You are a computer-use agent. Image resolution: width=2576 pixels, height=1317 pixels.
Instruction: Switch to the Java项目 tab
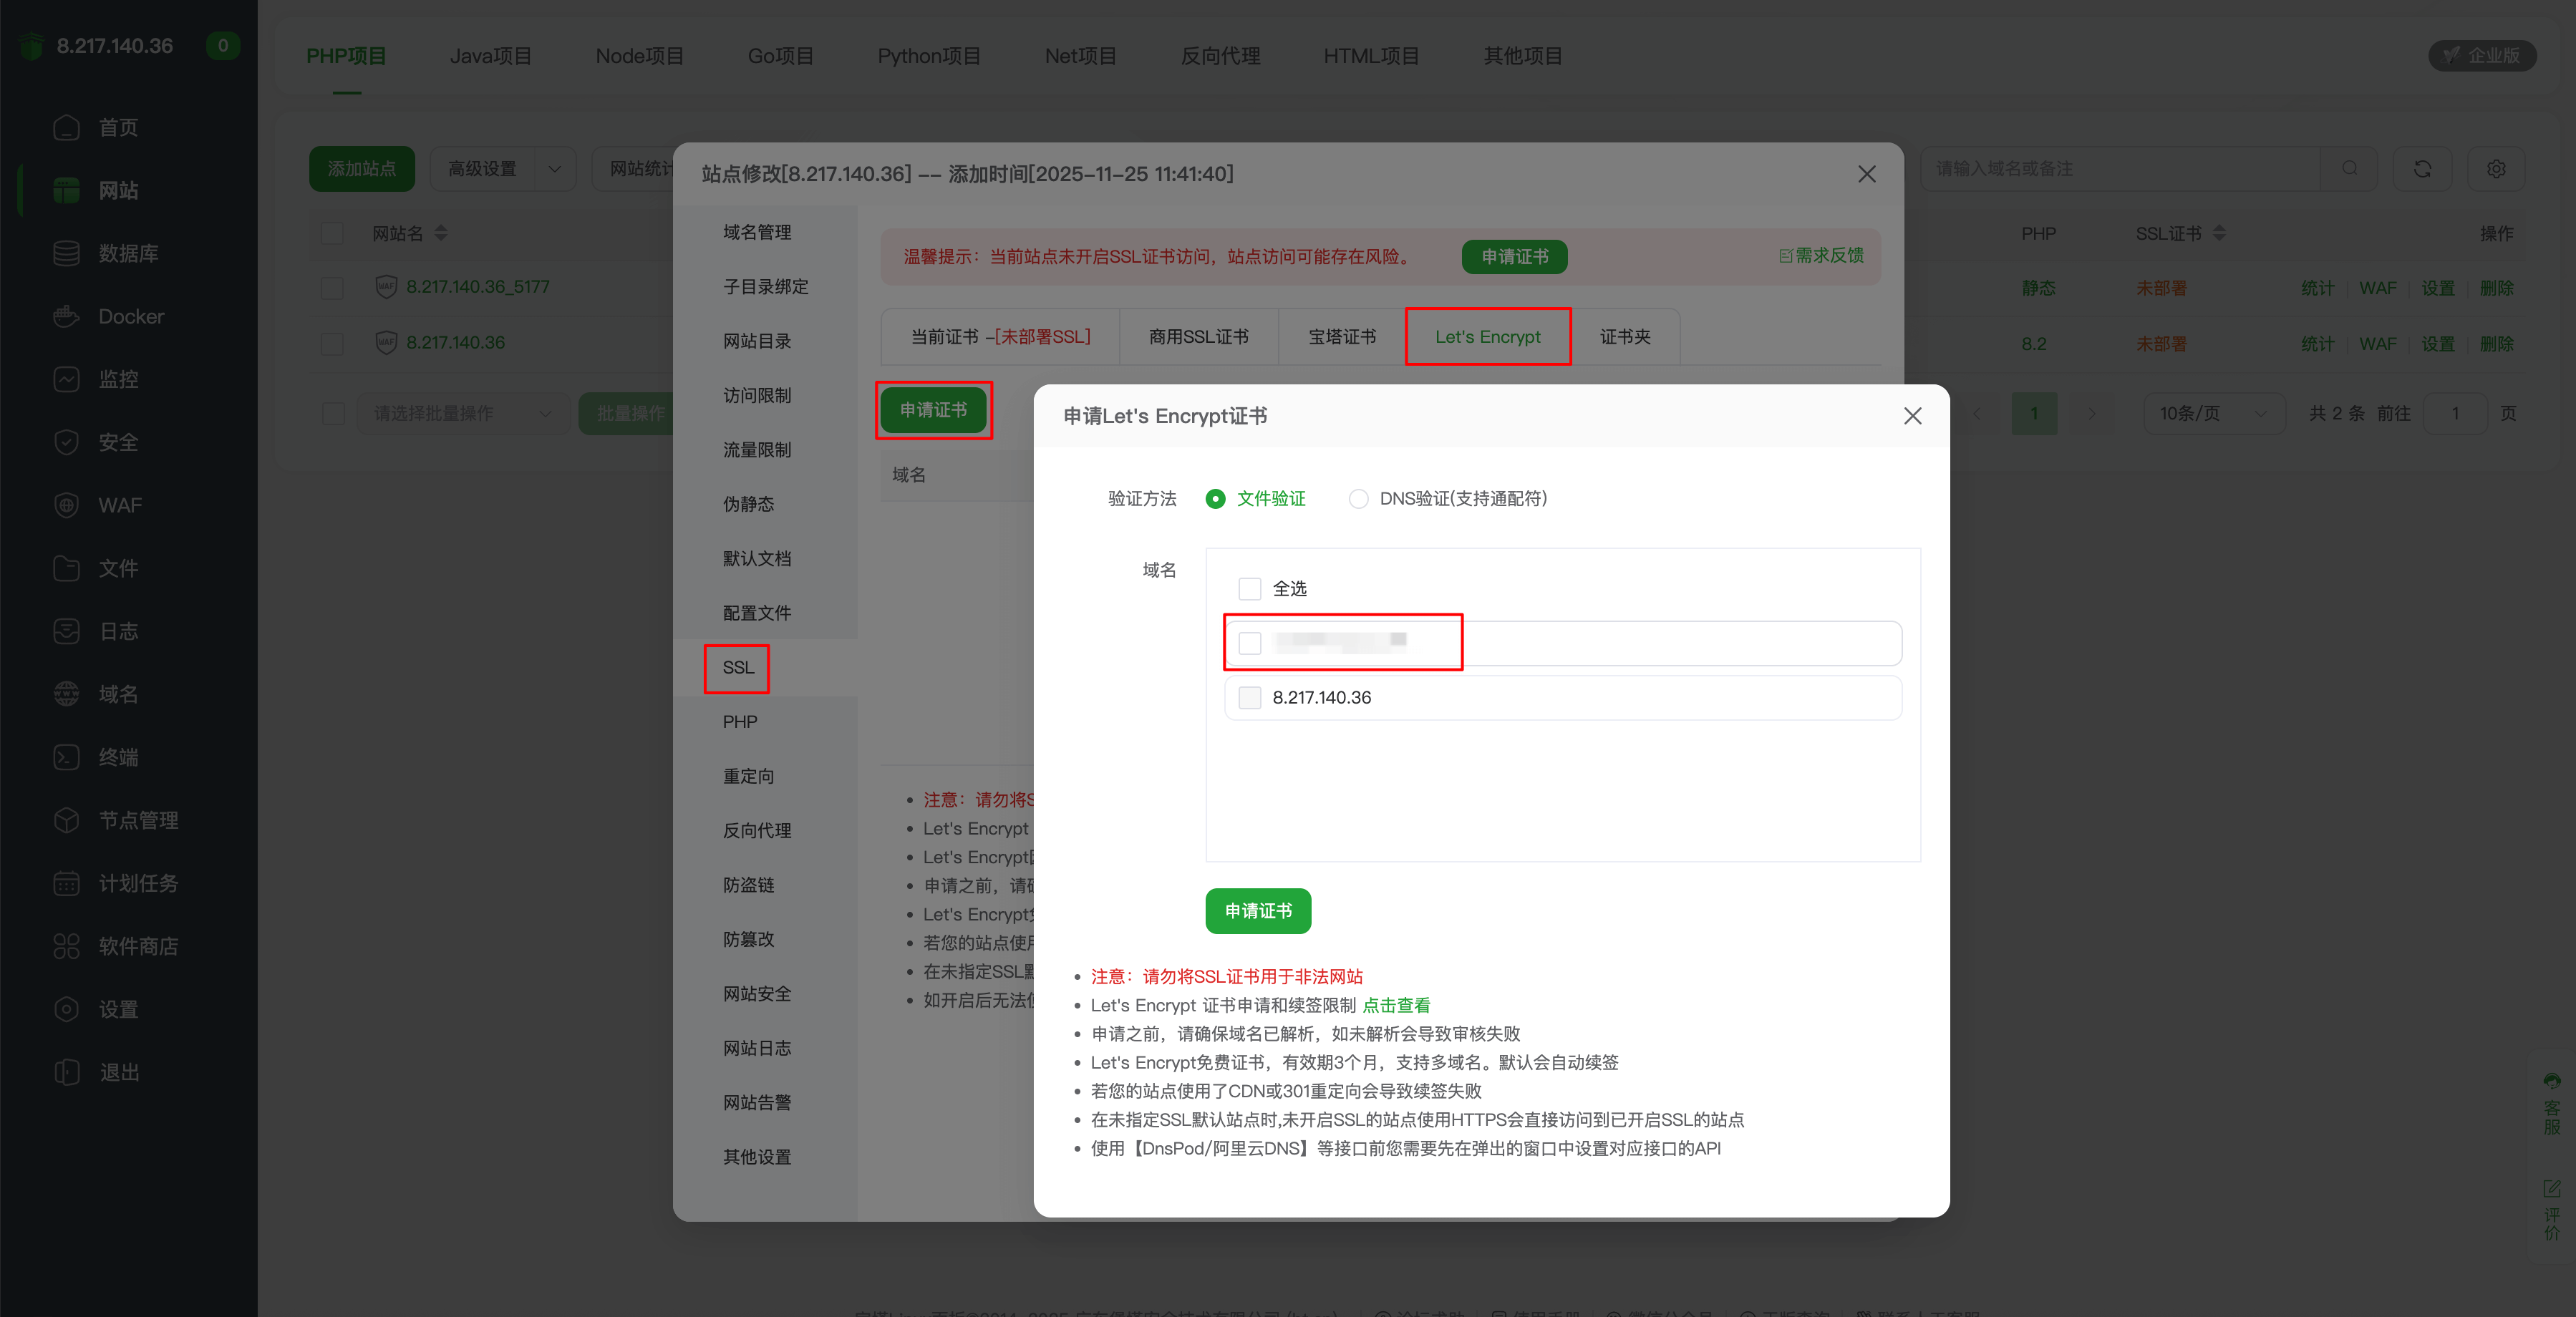(491, 56)
